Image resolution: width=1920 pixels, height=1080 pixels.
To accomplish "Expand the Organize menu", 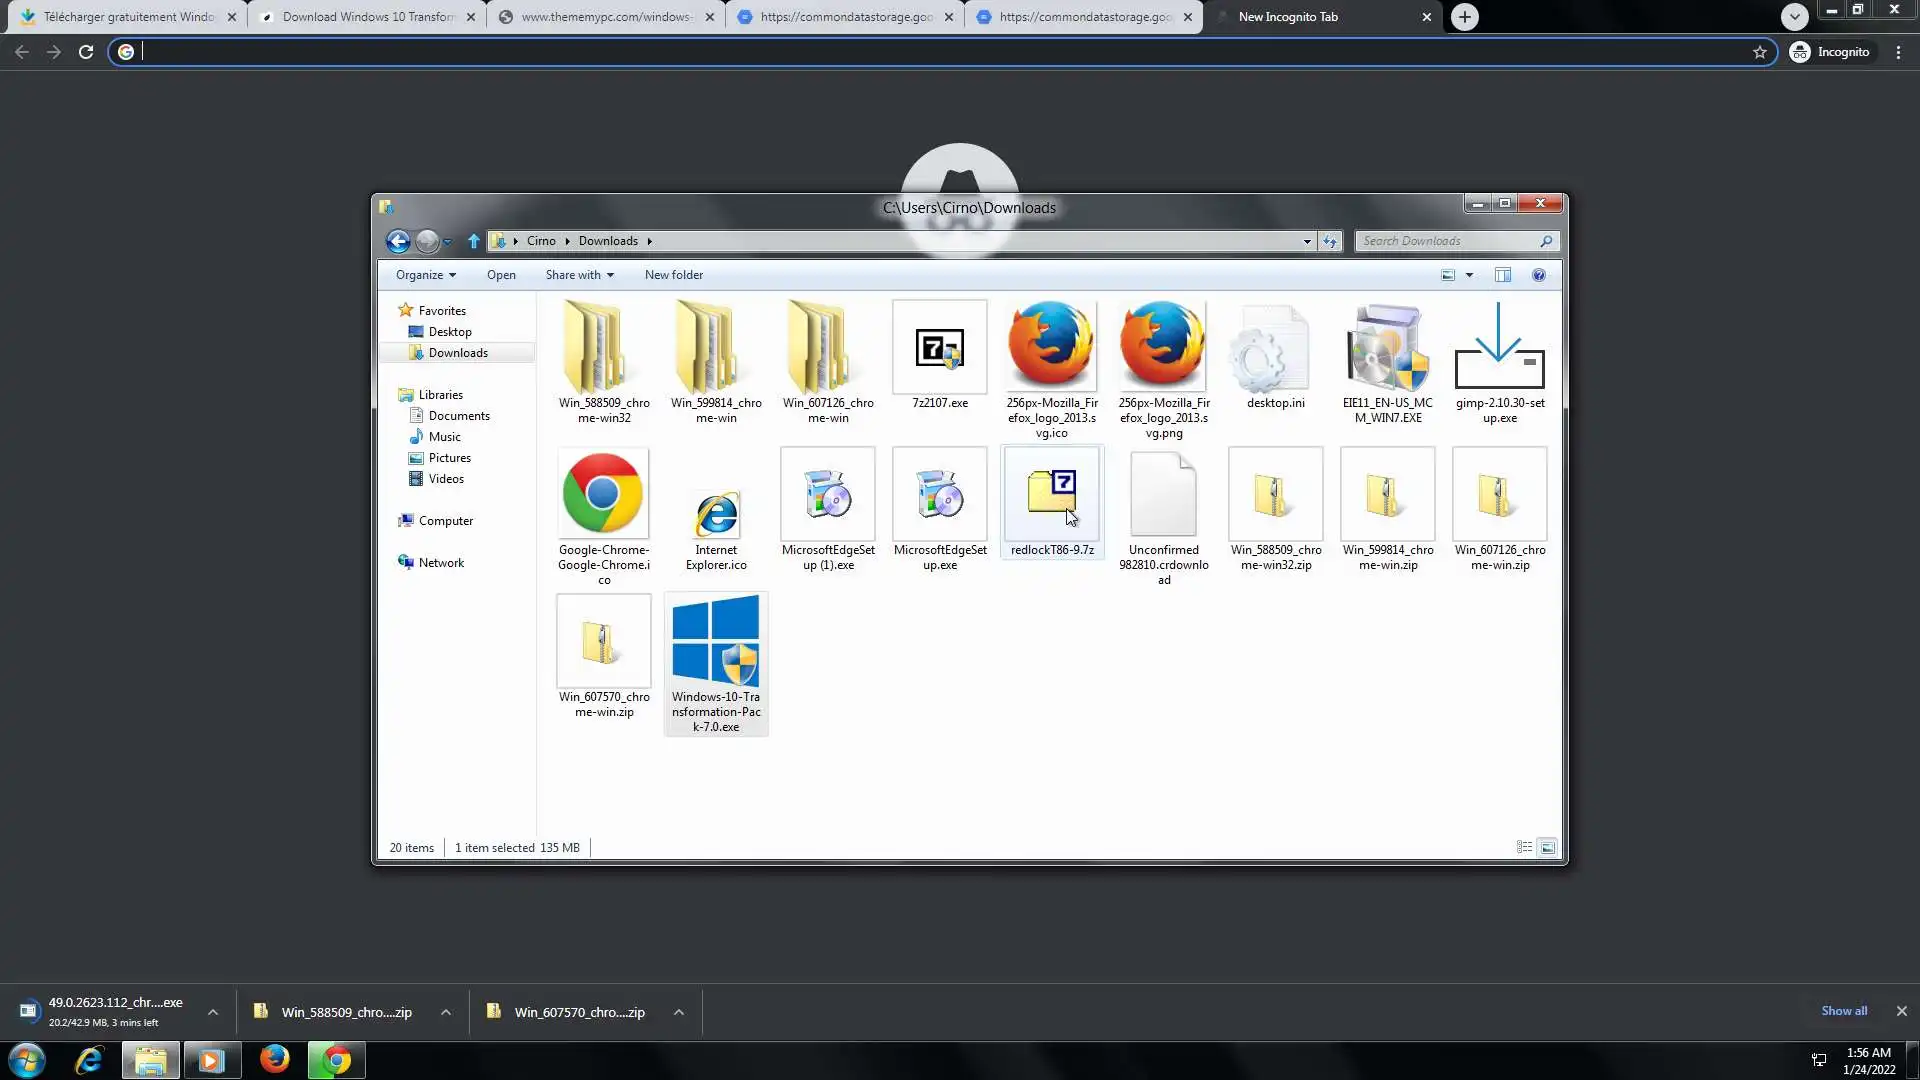I will [x=425, y=275].
